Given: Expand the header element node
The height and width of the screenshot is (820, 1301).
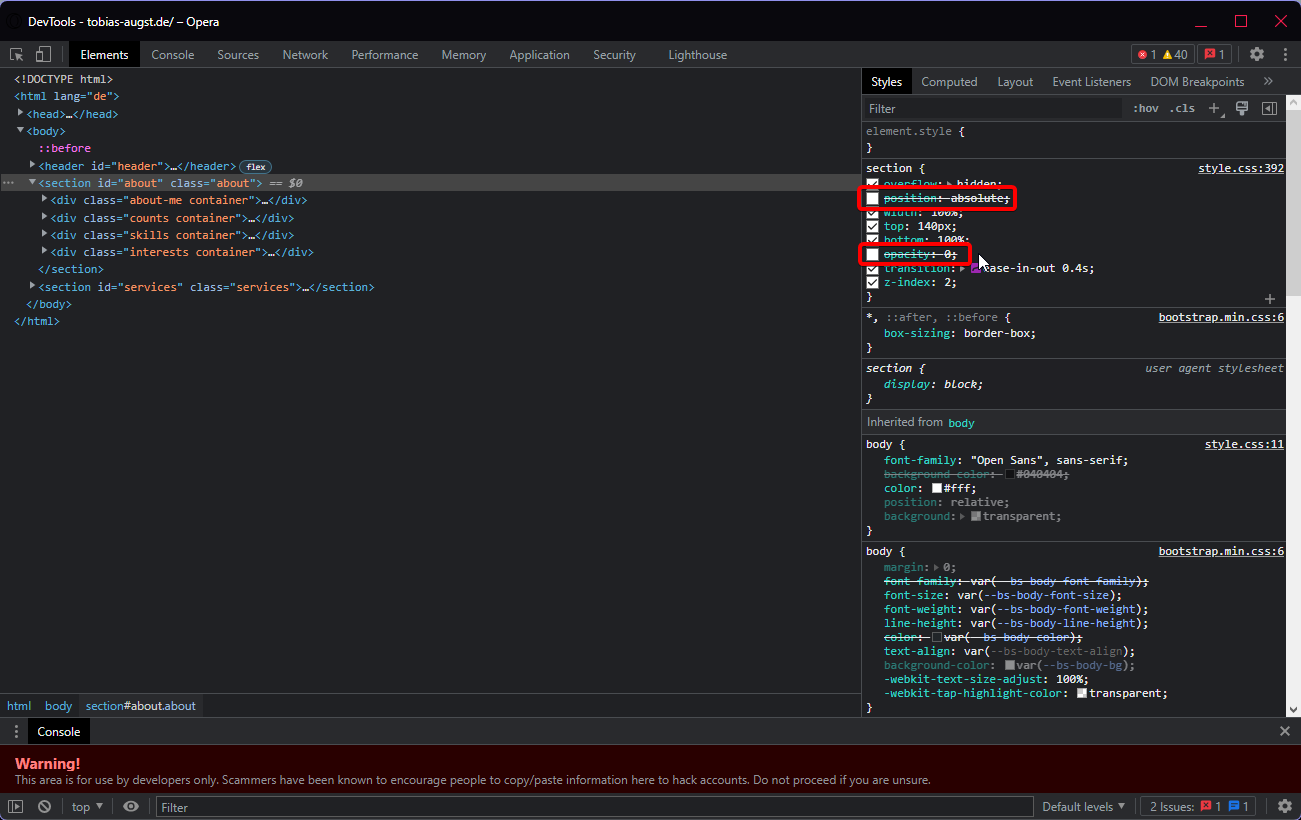Looking at the screenshot, I should click(33, 166).
